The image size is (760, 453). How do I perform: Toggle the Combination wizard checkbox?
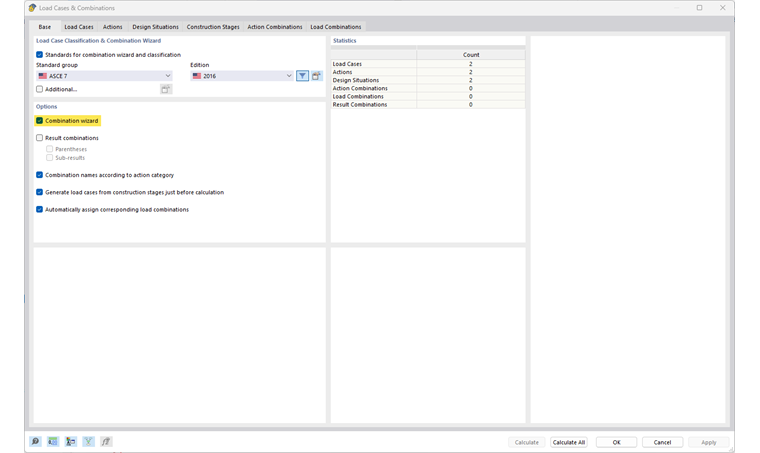pos(40,121)
